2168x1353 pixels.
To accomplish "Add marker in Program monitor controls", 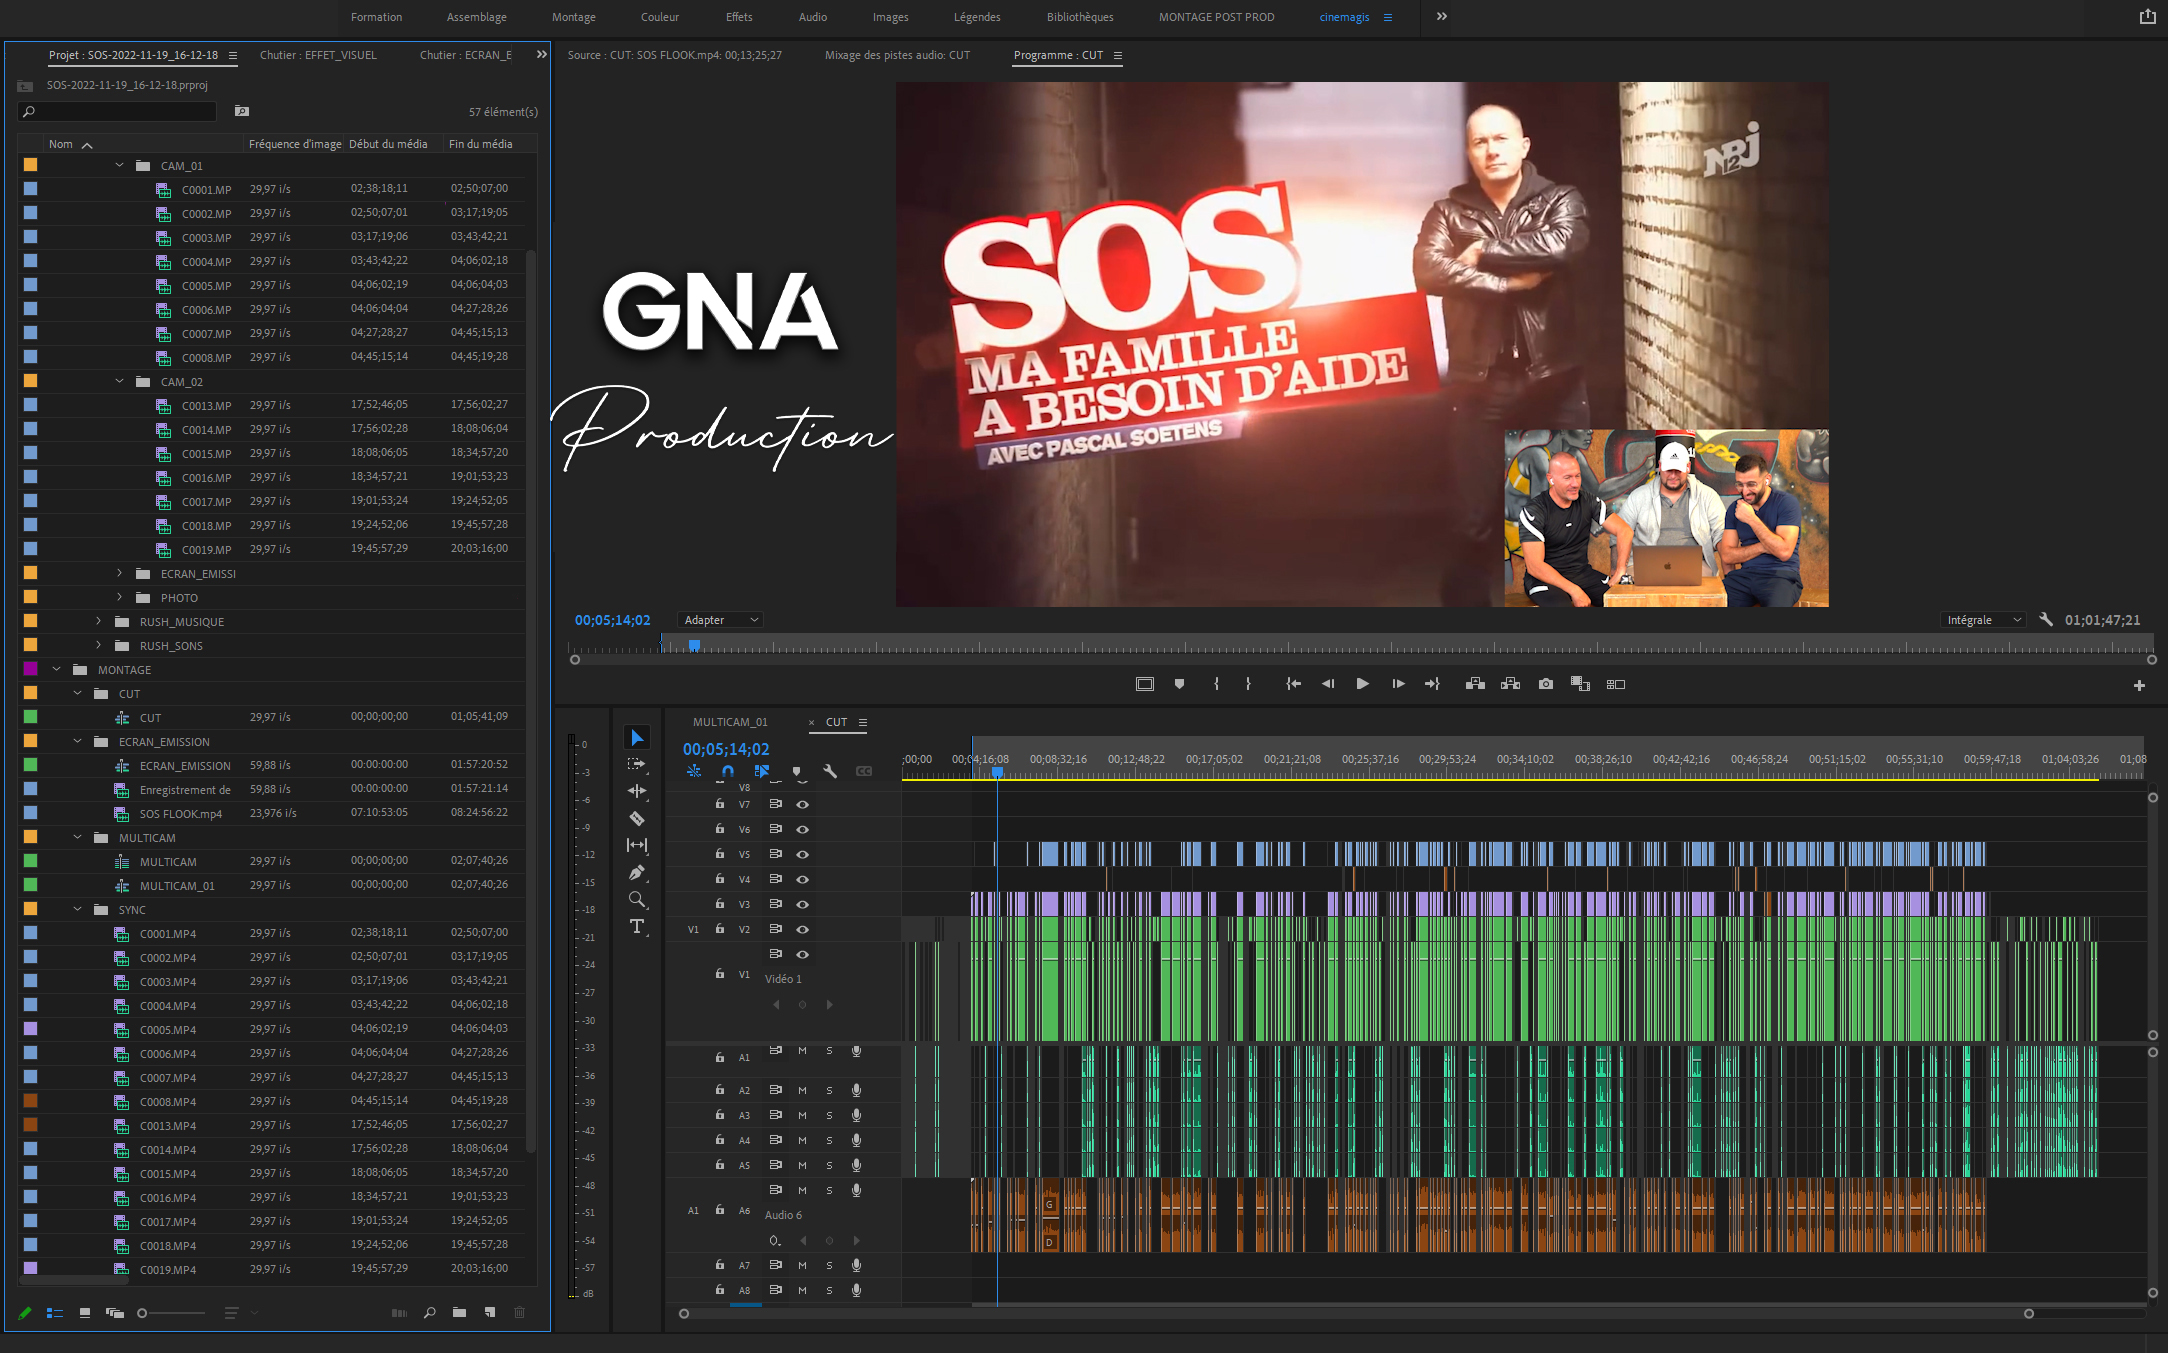I will 1179,684.
